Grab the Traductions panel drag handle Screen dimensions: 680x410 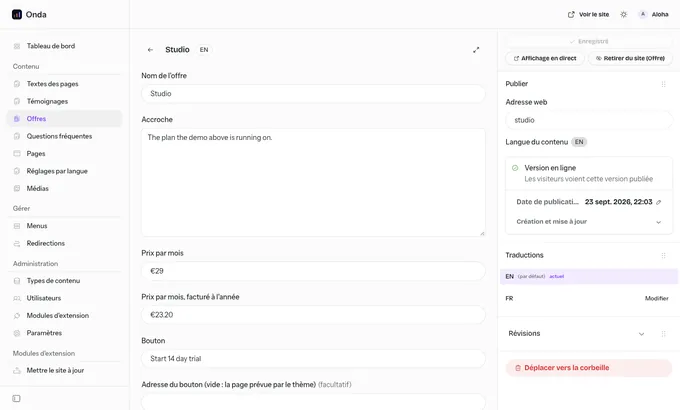point(663,256)
